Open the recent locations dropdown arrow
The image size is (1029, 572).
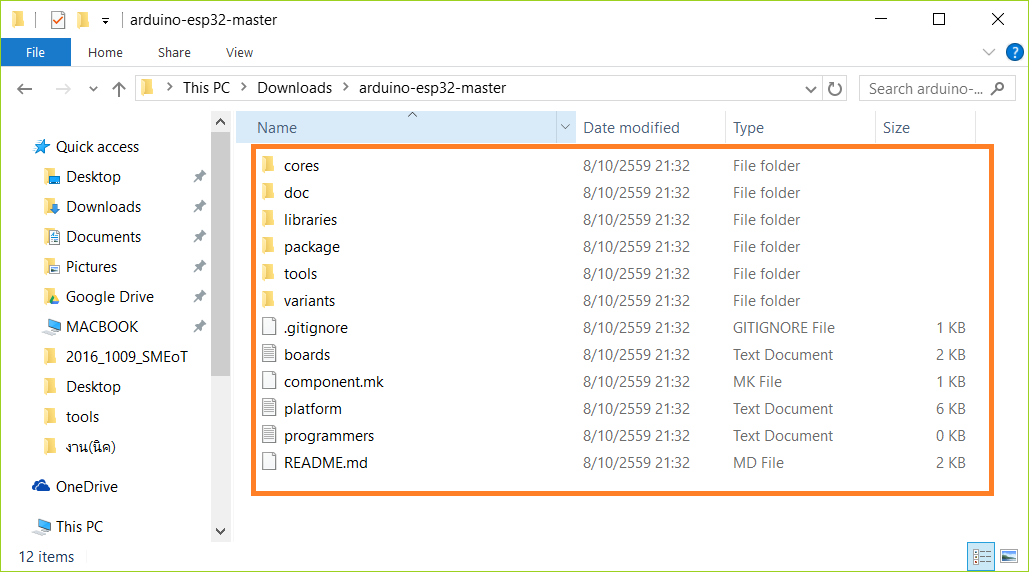pyautogui.click(x=93, y=89)
